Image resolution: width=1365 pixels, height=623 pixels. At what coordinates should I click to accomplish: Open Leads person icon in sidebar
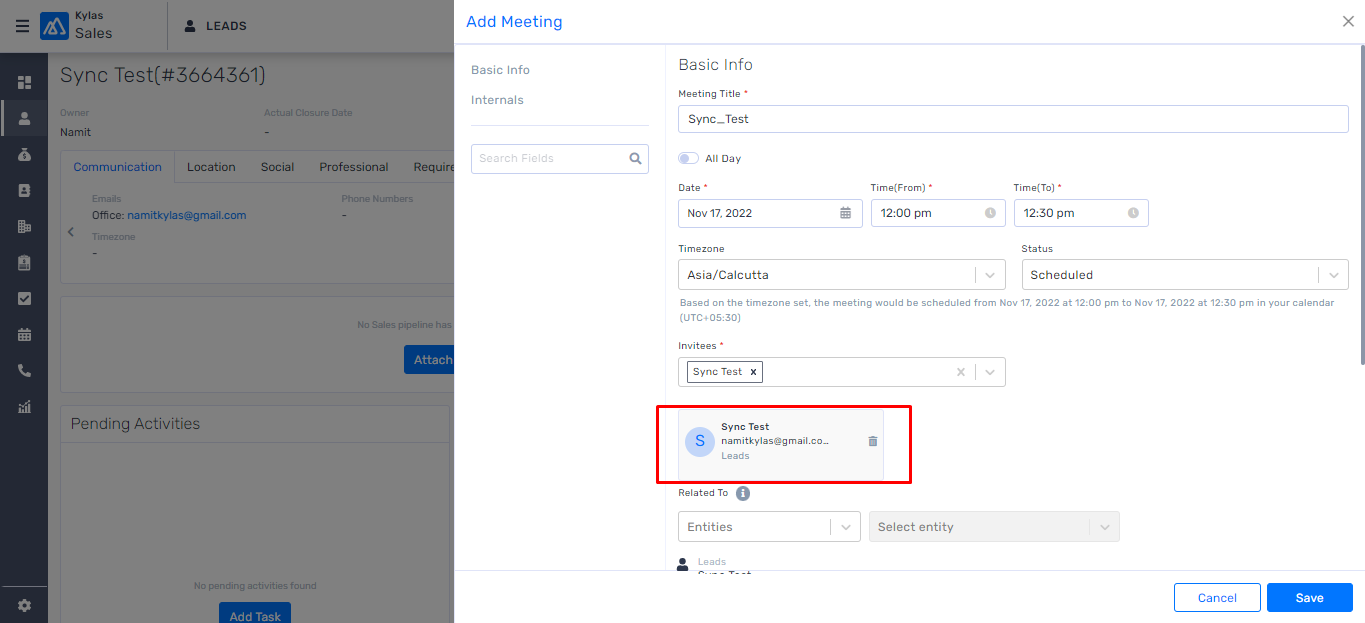point(24,118)
